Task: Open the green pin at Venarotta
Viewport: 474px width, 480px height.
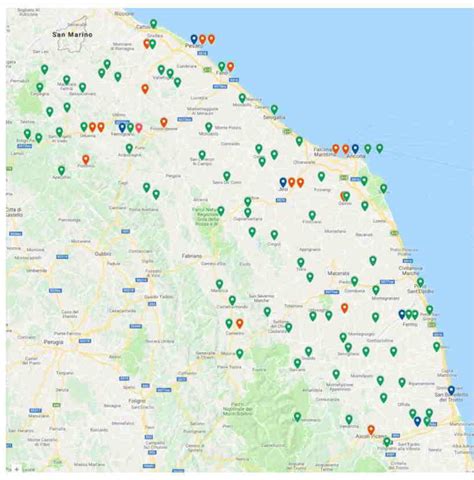Action: pyautogui.click(x=349, y=419)
